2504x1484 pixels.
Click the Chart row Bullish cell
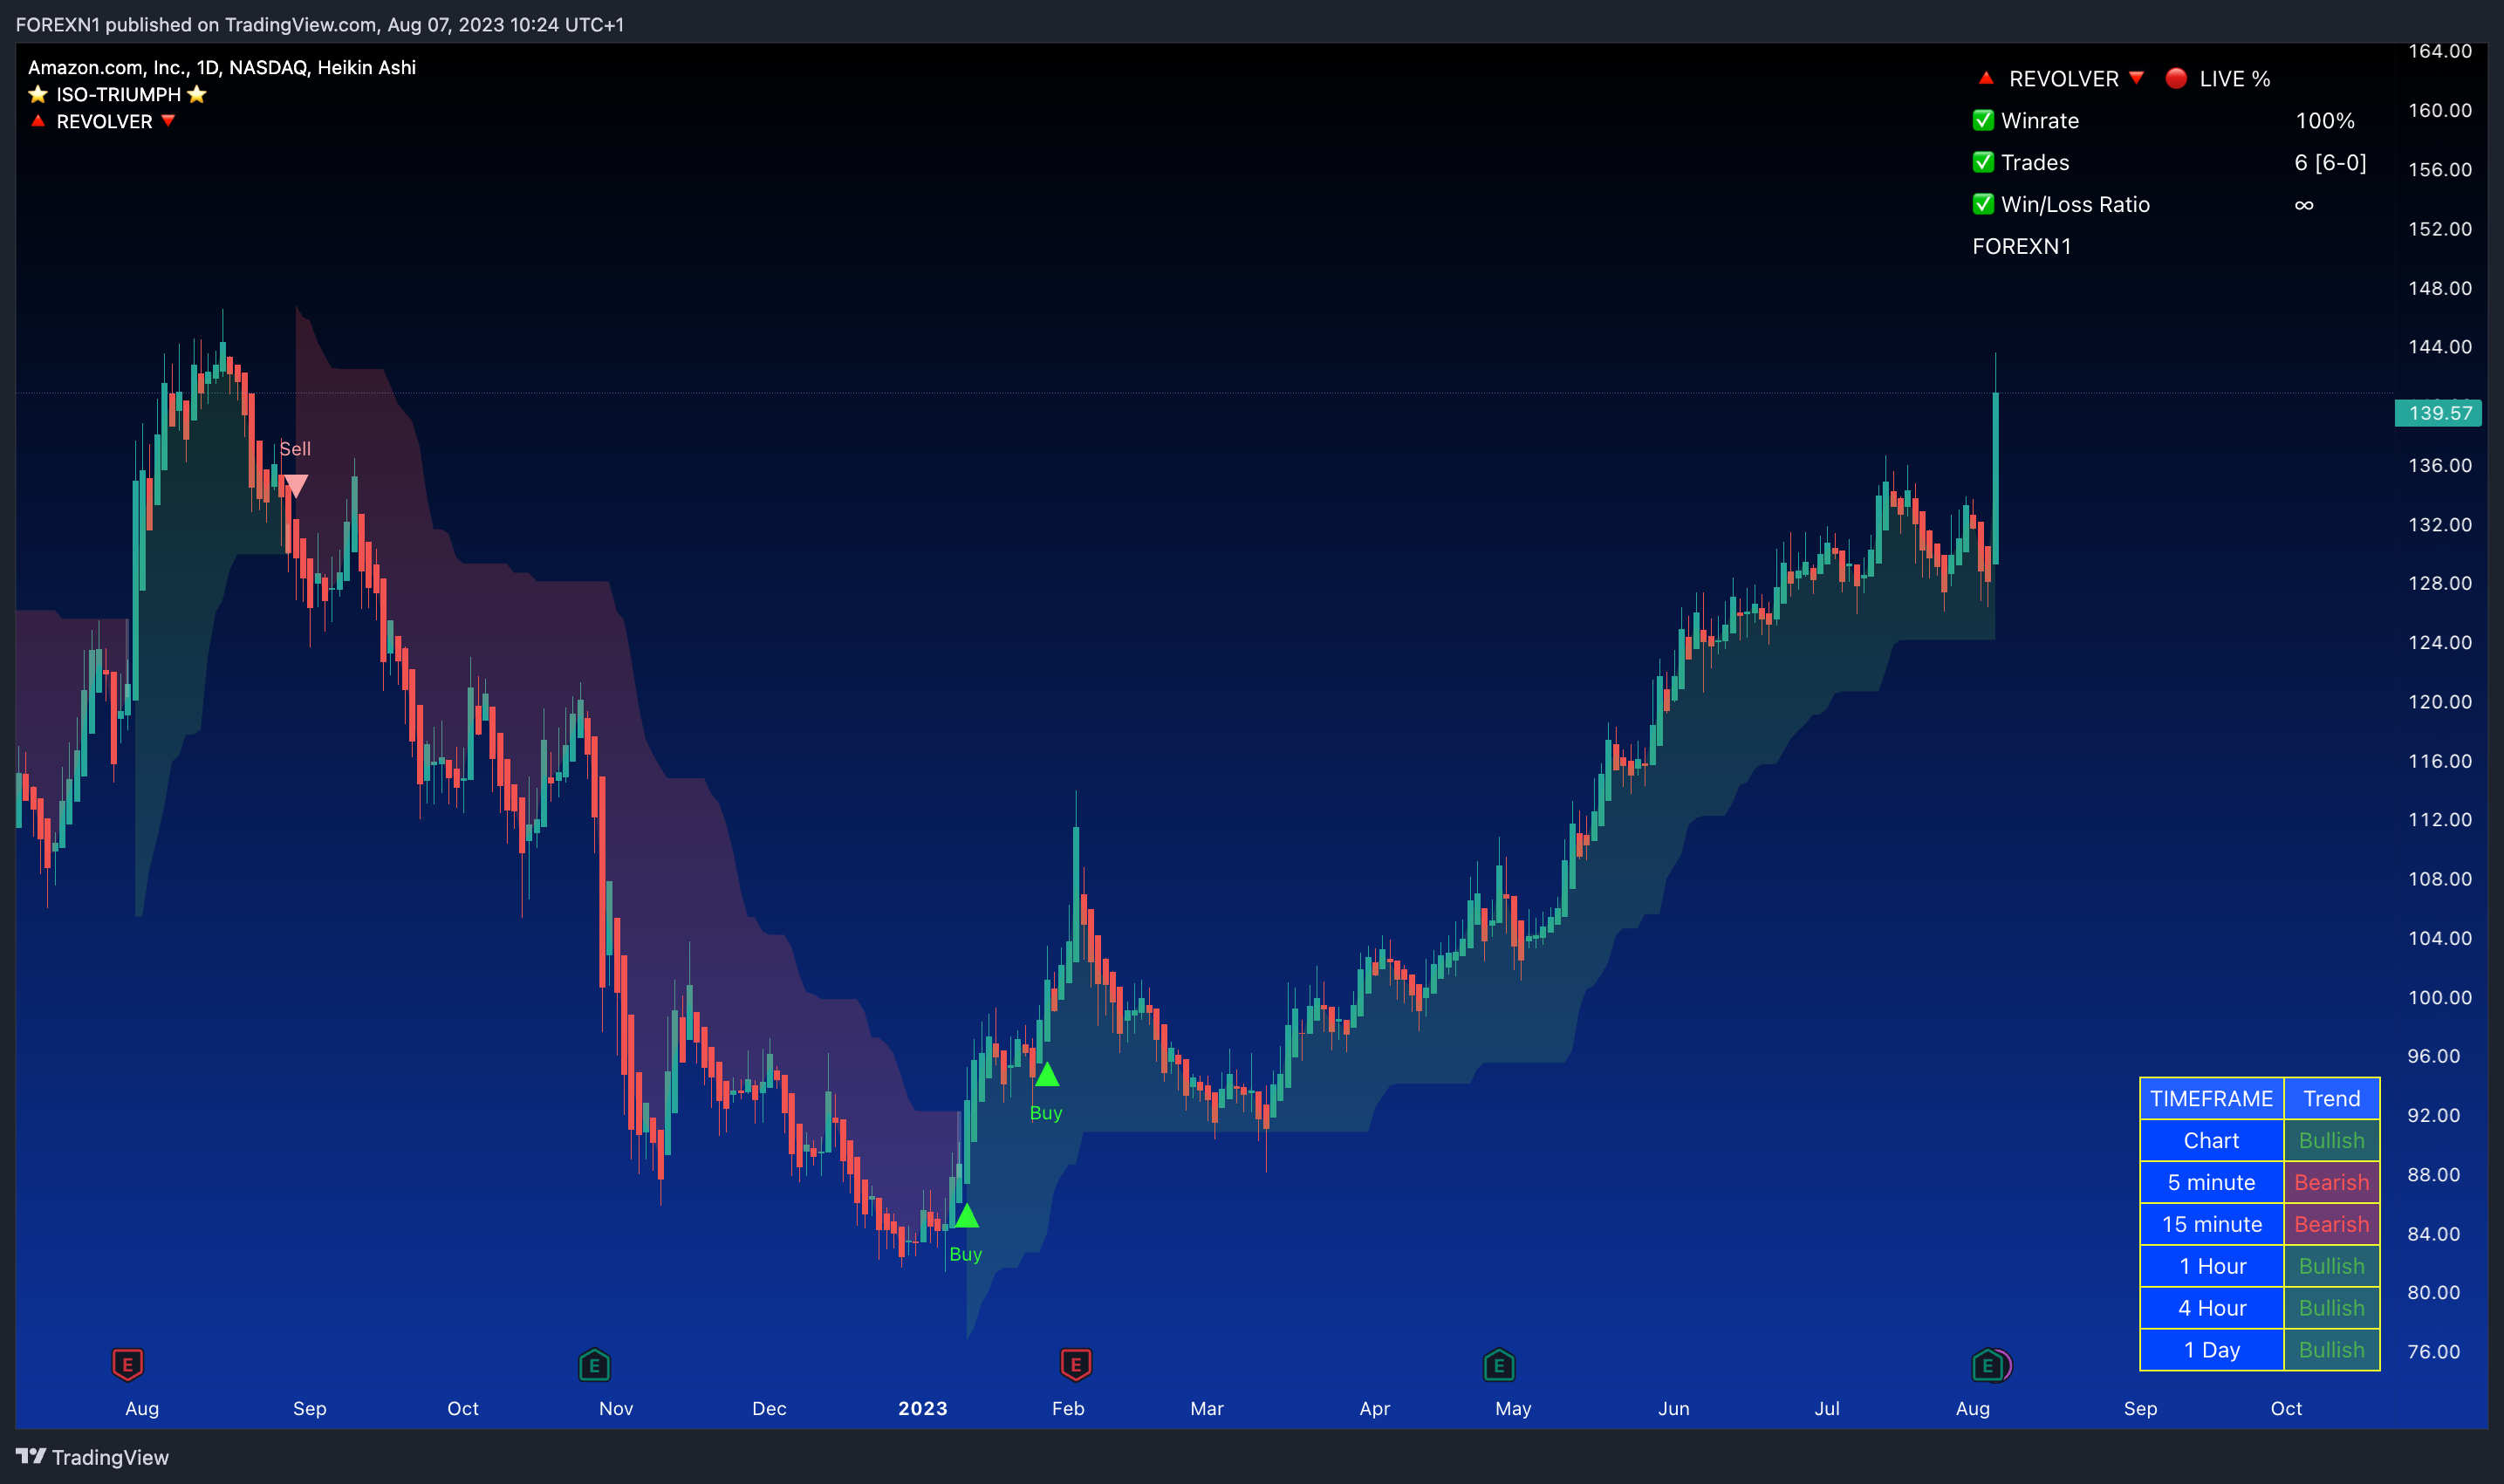(2331, 1140)
